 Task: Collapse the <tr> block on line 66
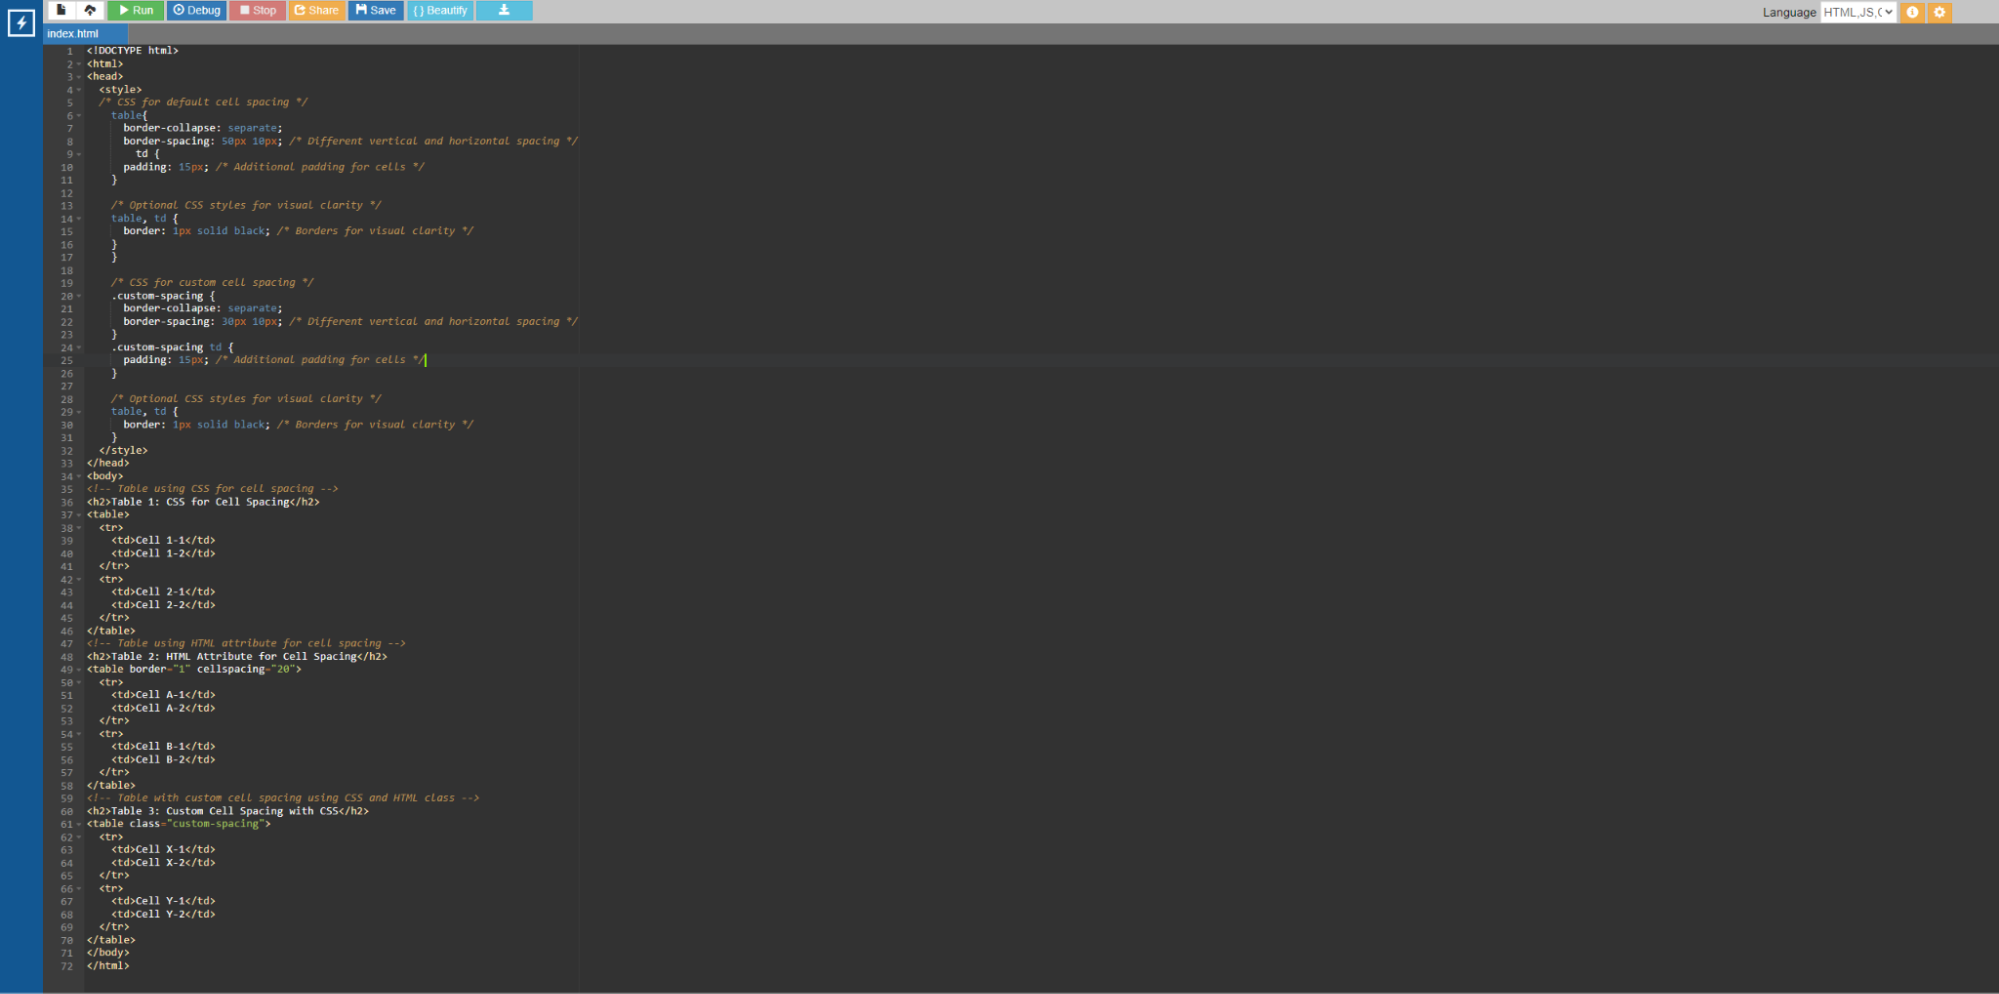coord(79,889)
